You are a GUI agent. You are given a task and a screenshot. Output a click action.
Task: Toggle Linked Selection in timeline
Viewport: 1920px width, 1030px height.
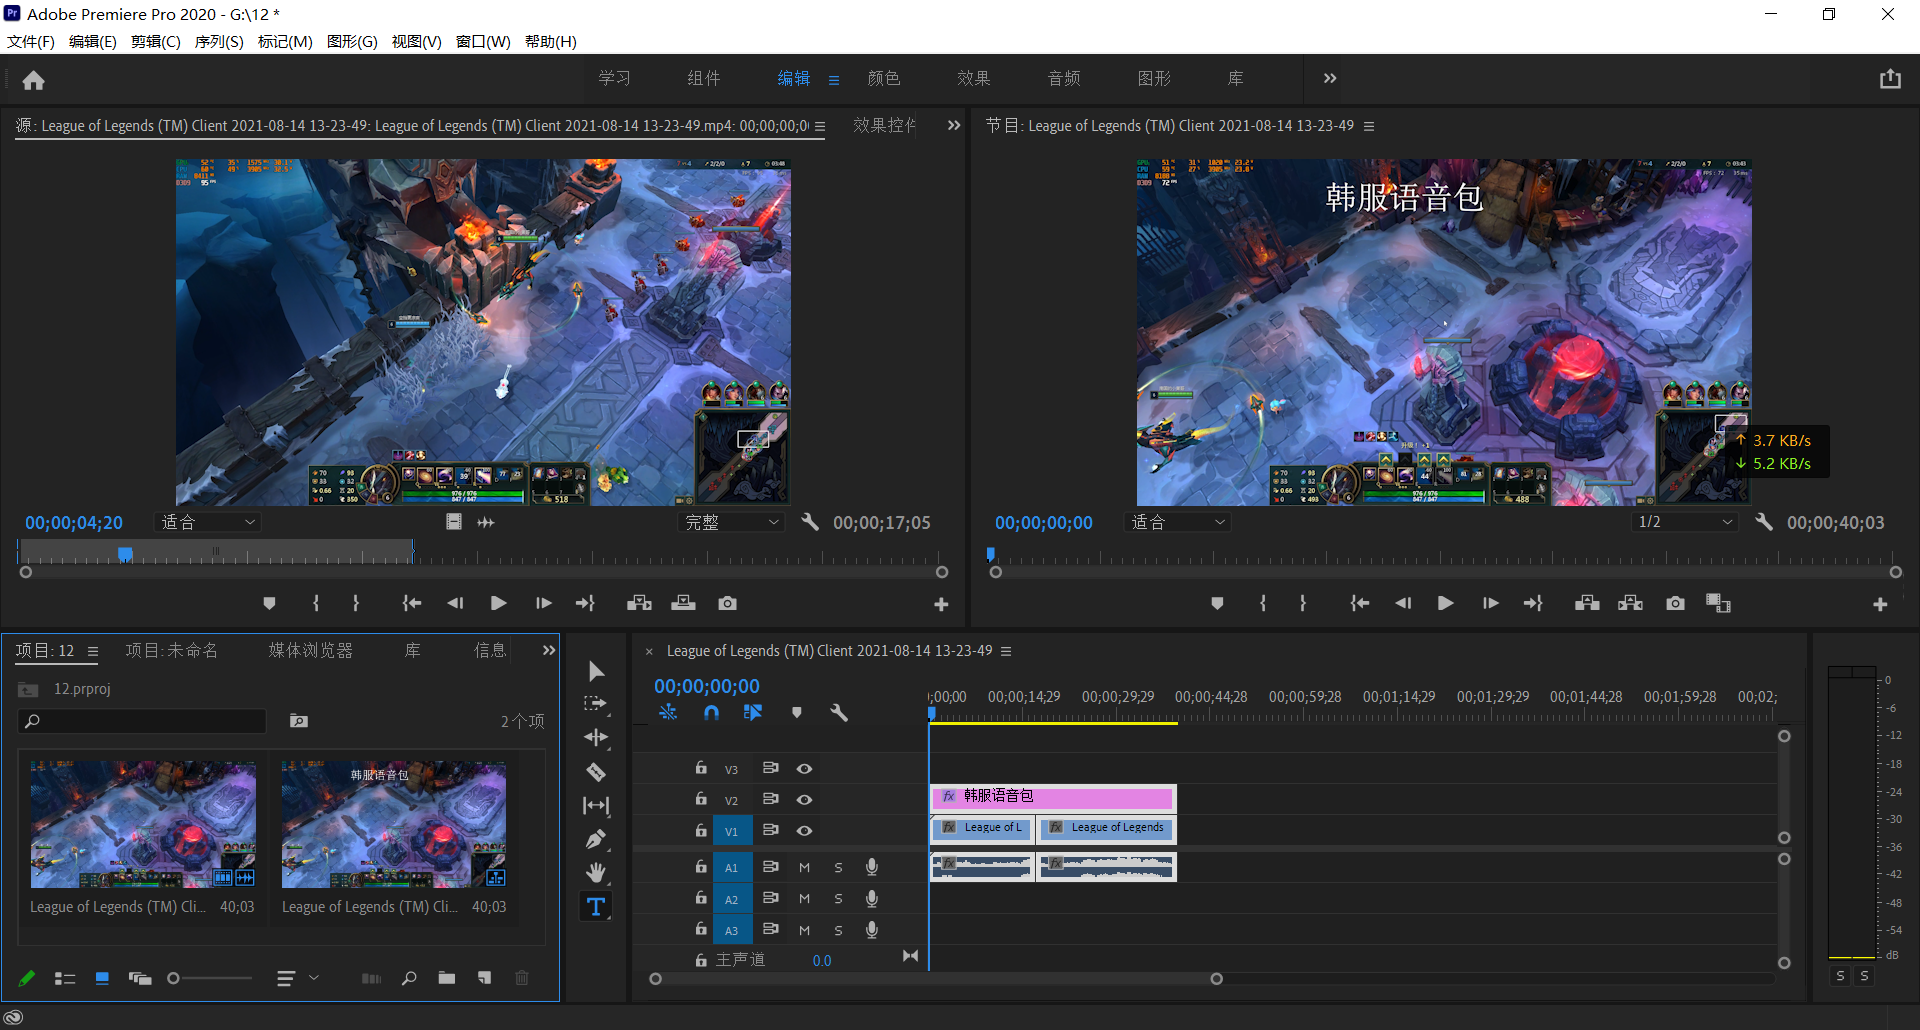753,713
